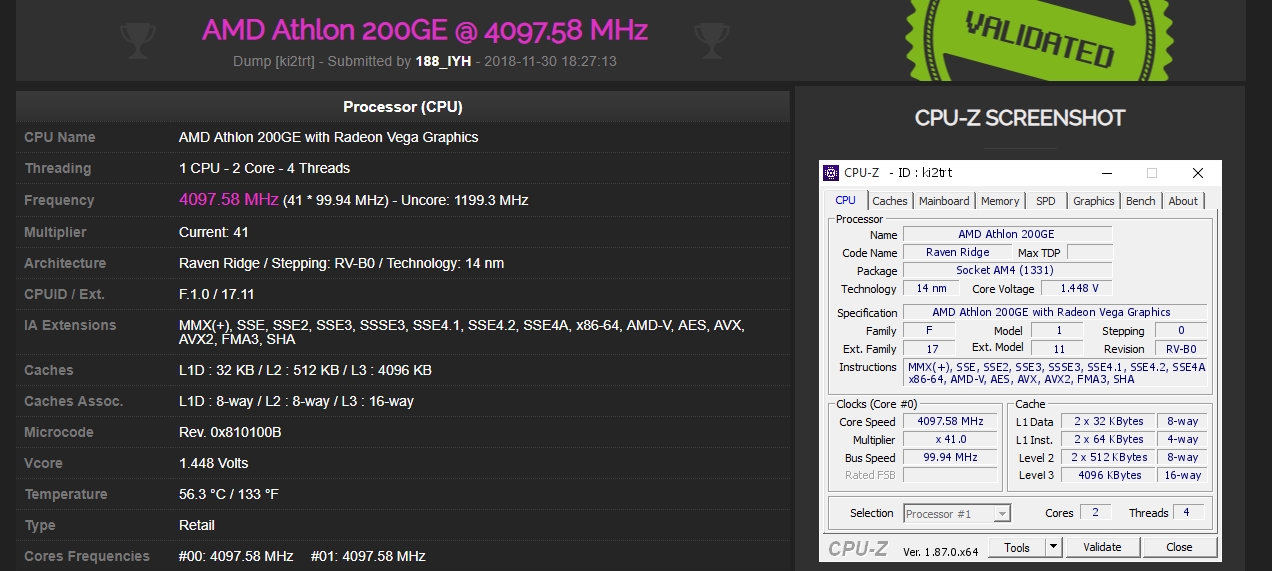
Task: Click the right trophy icon
Action: 711,40
